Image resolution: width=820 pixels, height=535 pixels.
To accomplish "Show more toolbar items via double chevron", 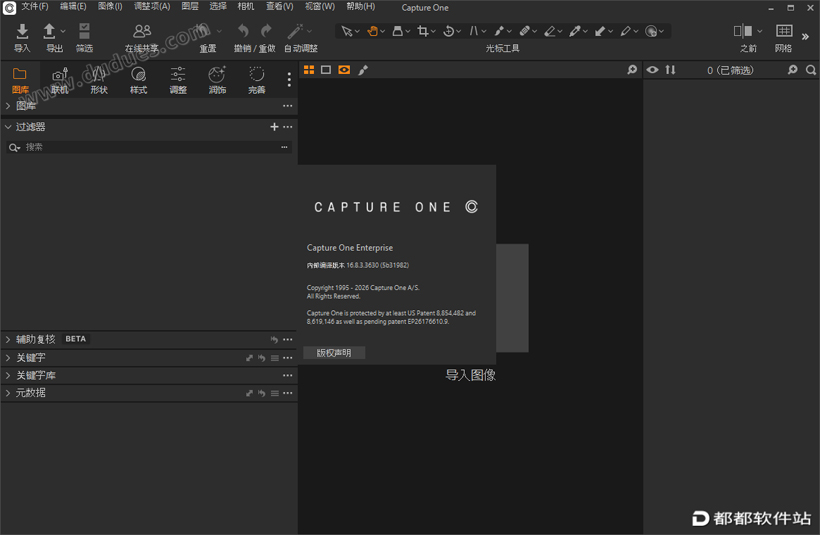I will 805,37.
